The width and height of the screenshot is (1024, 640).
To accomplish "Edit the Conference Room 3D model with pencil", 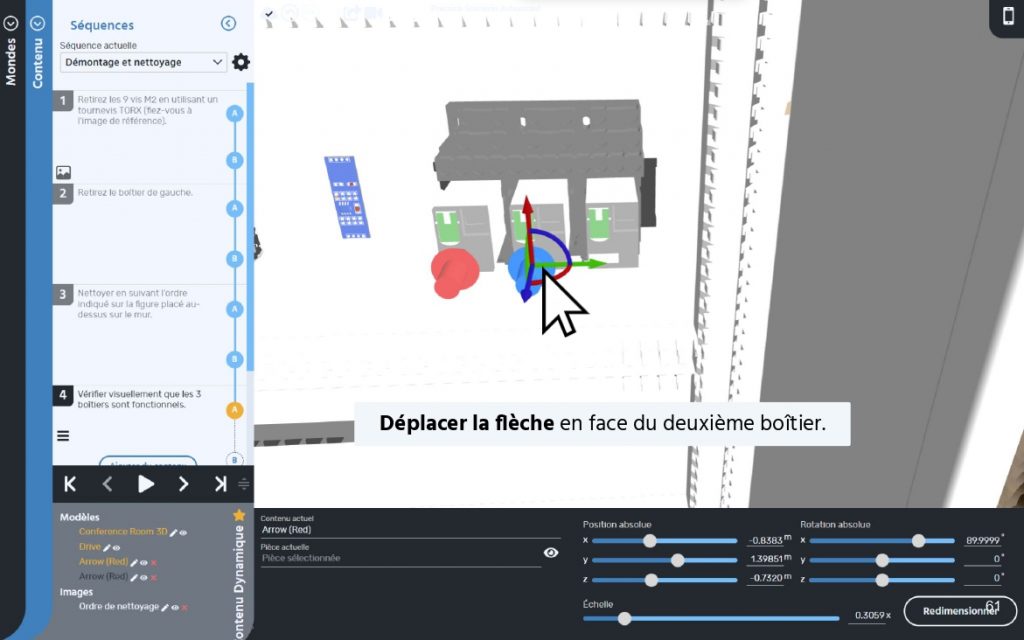I will (174, 532).
